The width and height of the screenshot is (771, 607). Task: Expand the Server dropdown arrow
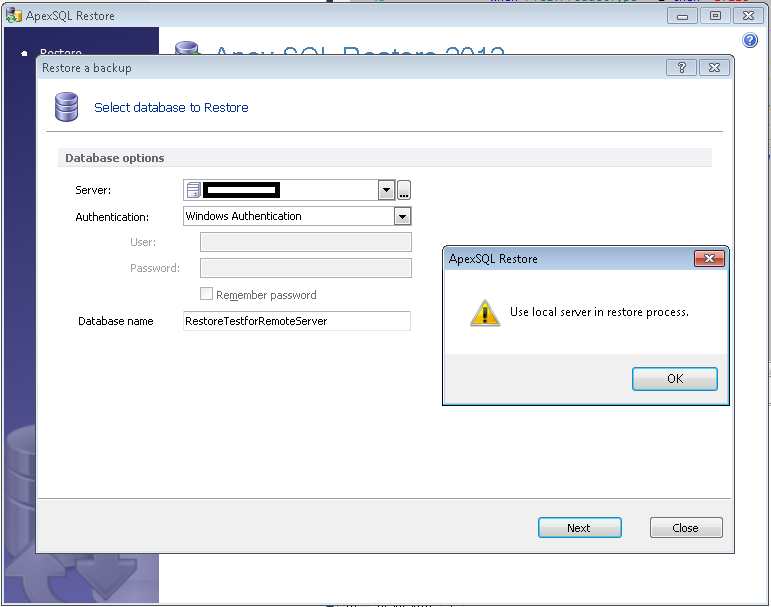386,190
